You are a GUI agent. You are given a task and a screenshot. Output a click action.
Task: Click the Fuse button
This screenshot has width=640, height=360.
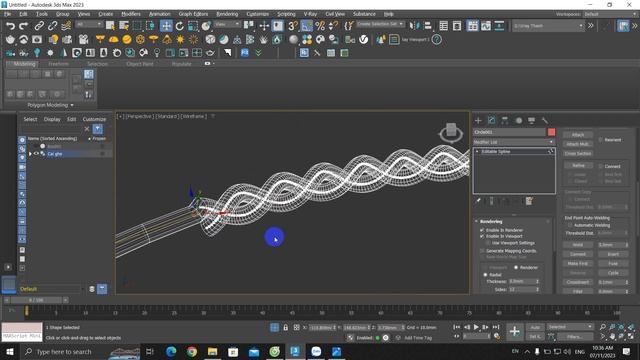coord(613,263)
